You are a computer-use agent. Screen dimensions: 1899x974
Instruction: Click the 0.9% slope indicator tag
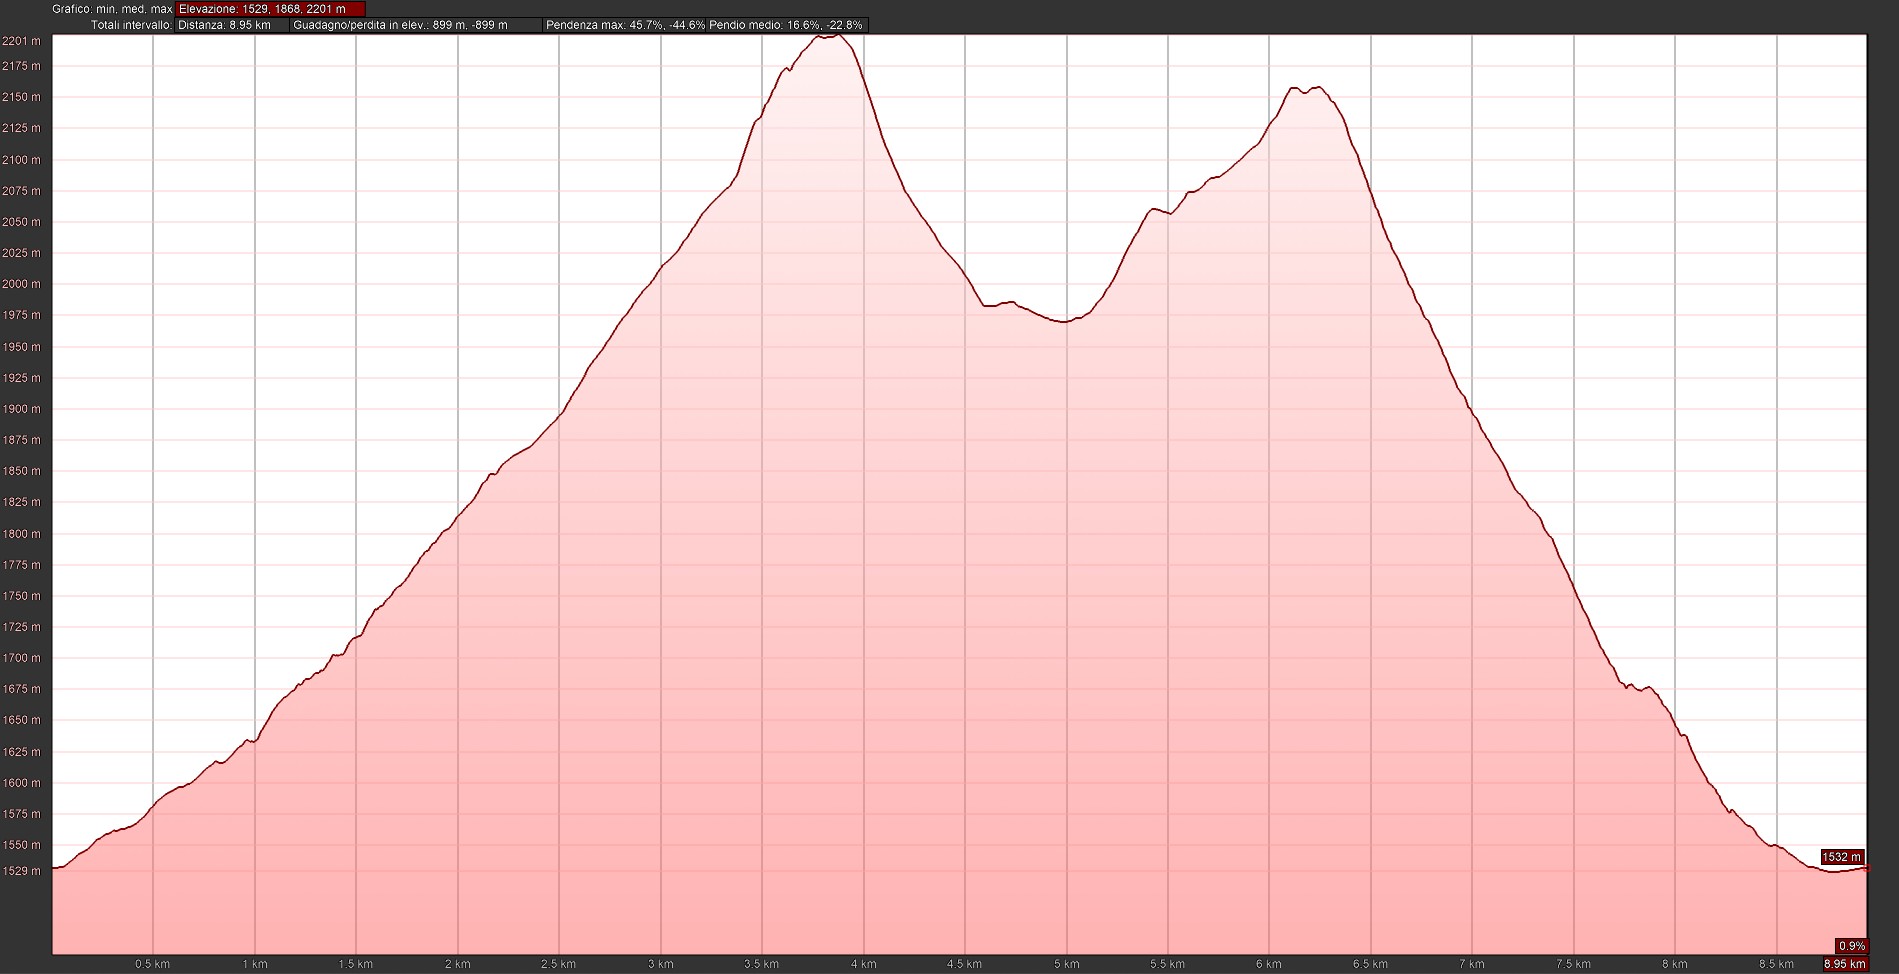[x=1851, y=946]
